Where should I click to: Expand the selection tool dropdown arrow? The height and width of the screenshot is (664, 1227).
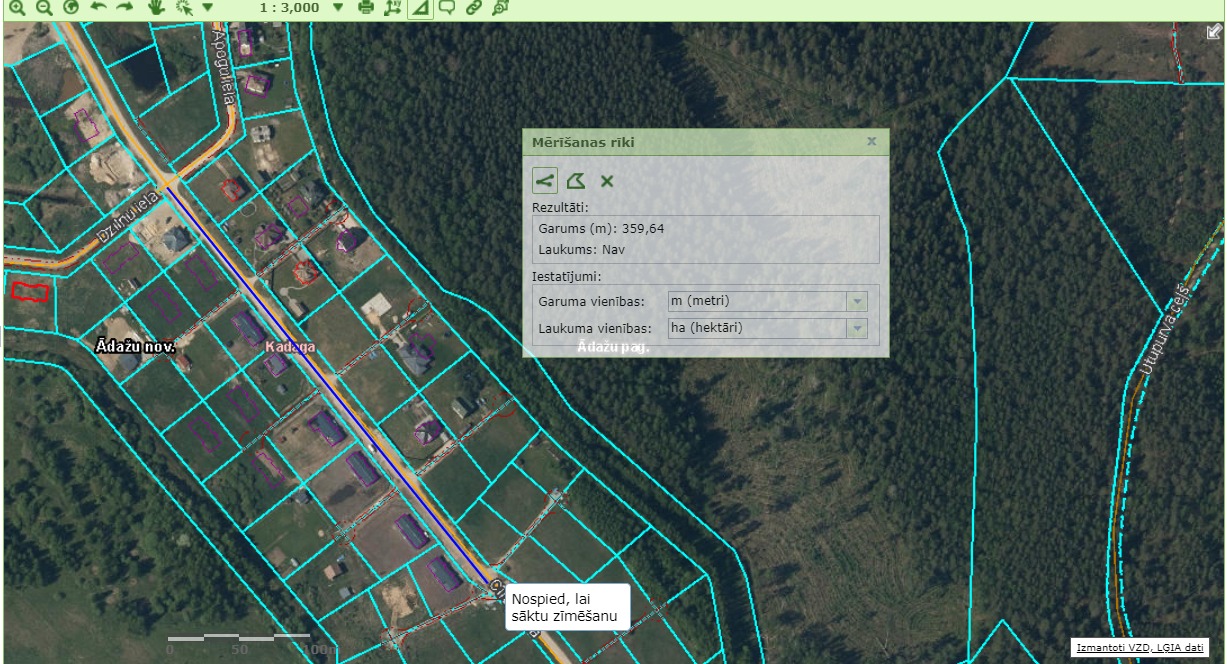click(207, 8)
